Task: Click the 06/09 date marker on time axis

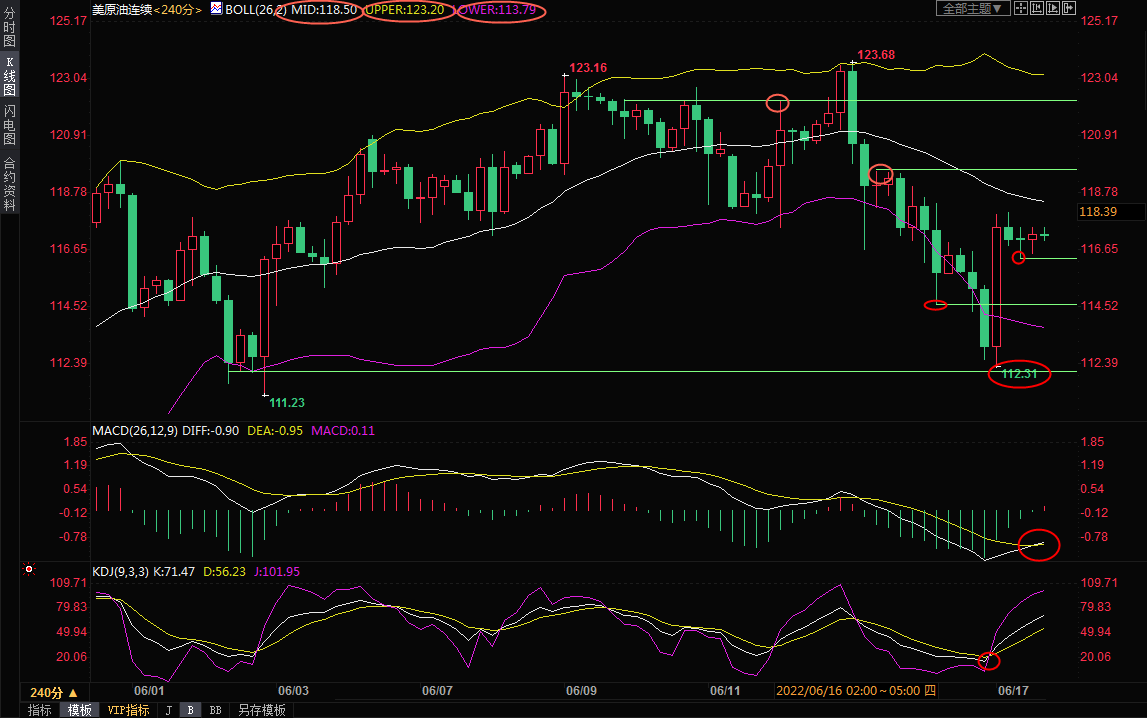Action: tap(581, 691)
